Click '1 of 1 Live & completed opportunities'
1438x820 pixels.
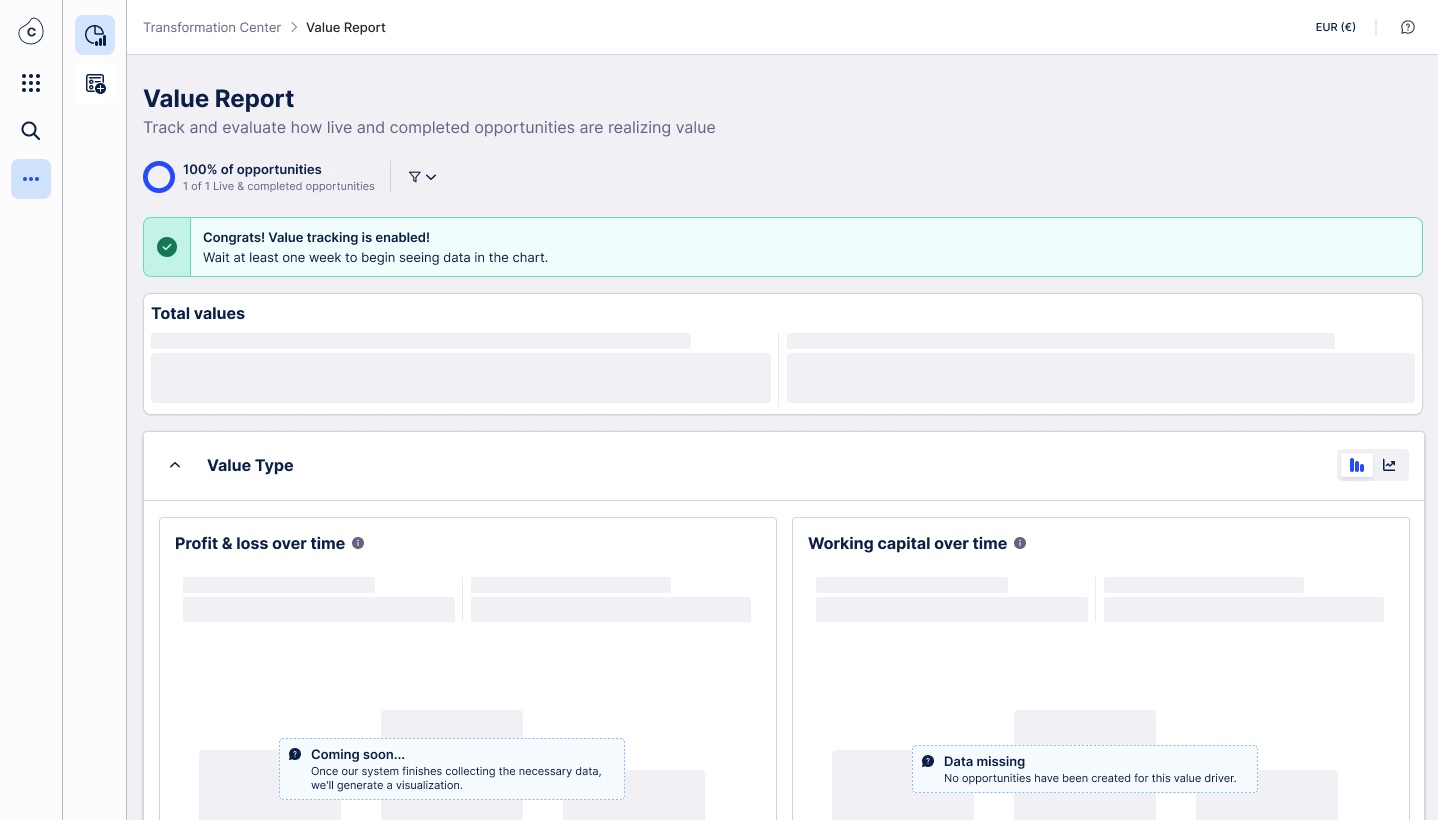tap(279, 186)
